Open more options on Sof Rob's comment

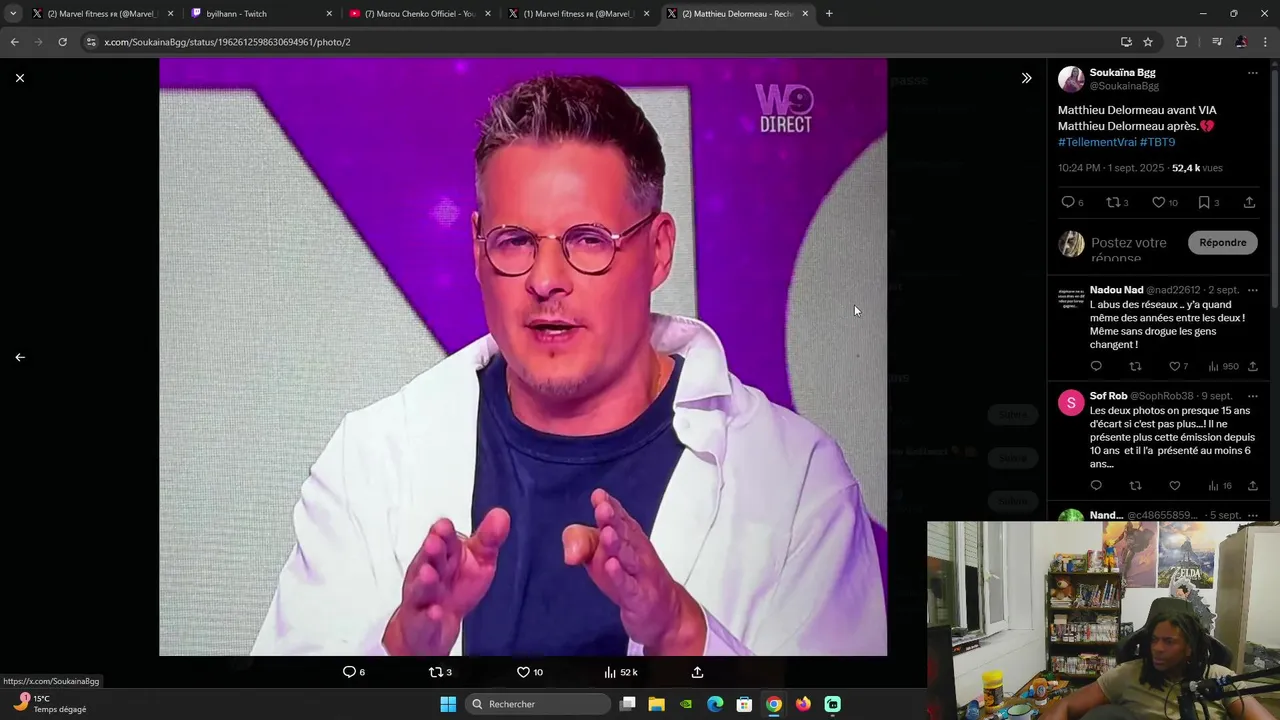[x=1252, y=396]
